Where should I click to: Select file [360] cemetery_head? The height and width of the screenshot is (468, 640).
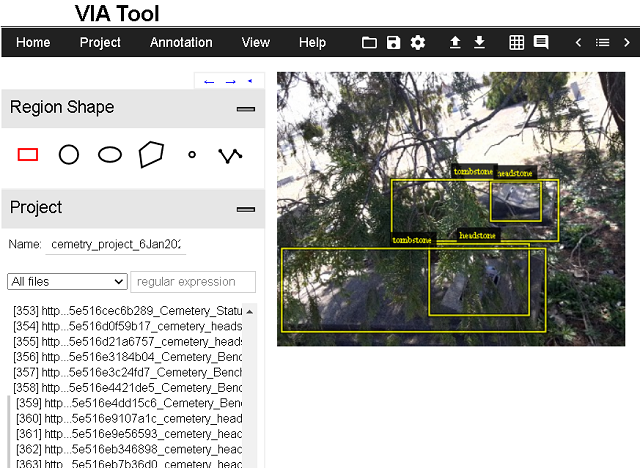tap(129, 419)
